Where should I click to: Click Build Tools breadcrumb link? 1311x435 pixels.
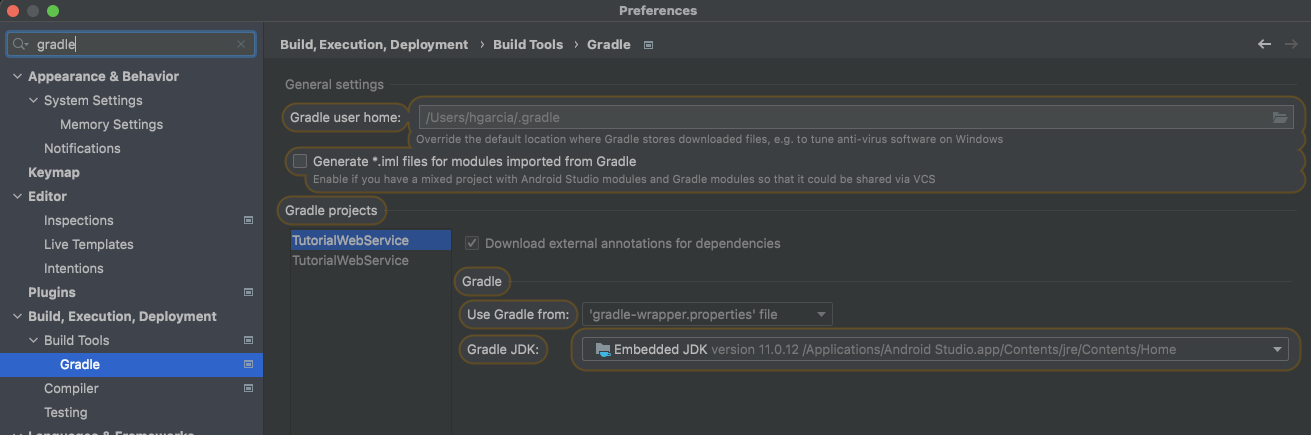[x=528, y=44]
